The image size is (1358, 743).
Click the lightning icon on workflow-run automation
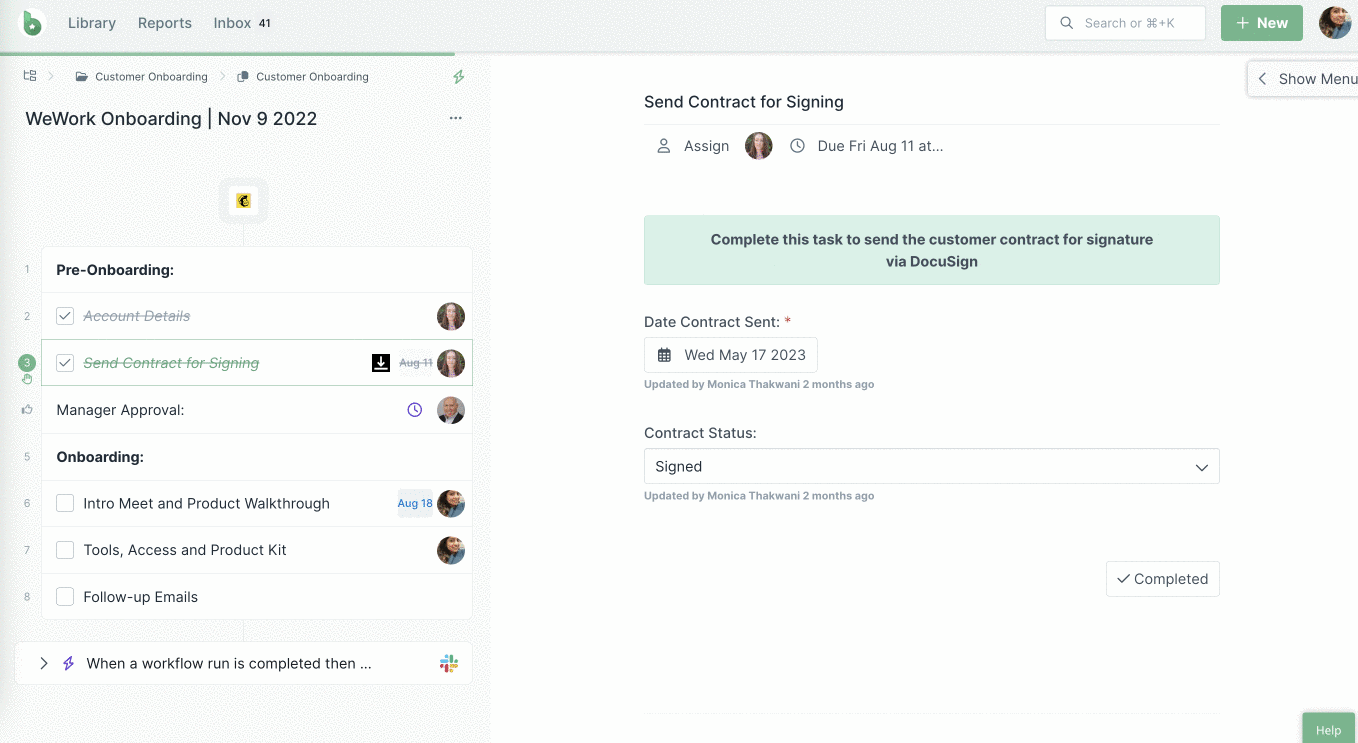pos(69,663)
